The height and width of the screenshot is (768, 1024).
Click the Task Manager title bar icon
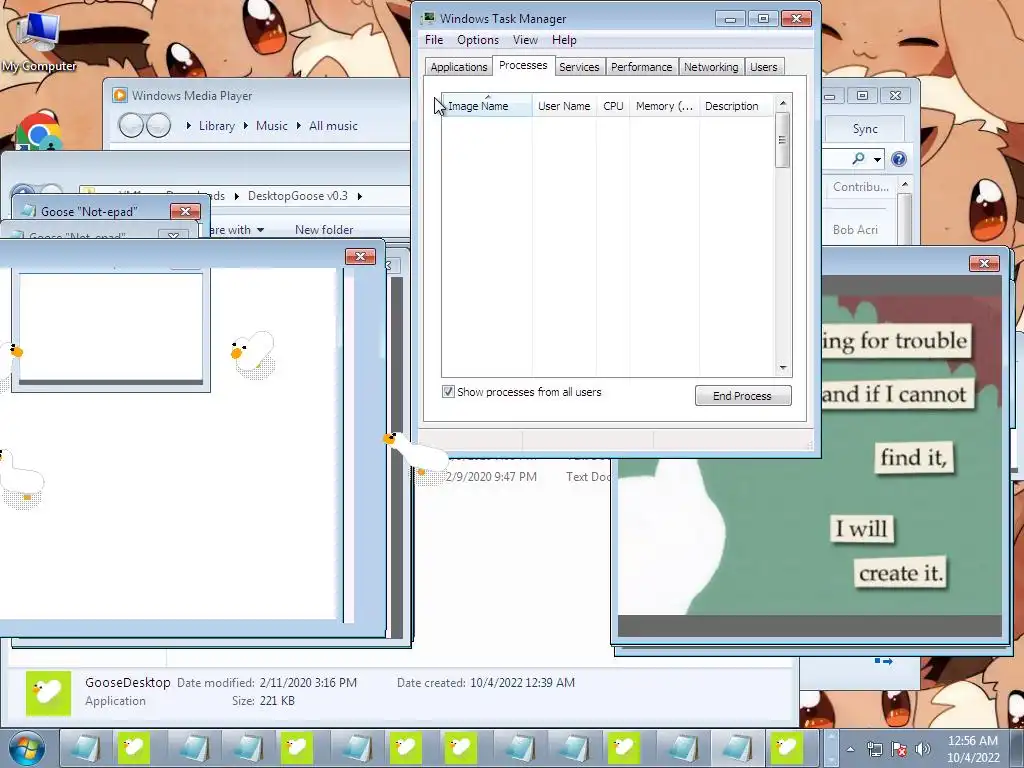[428, 18]
